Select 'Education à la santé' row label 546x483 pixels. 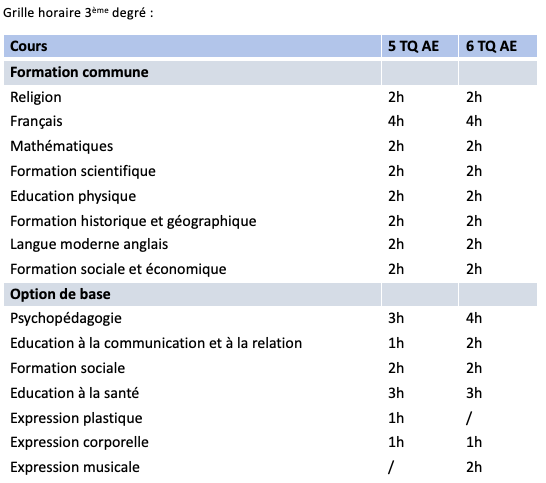click(x=75, y=393)
